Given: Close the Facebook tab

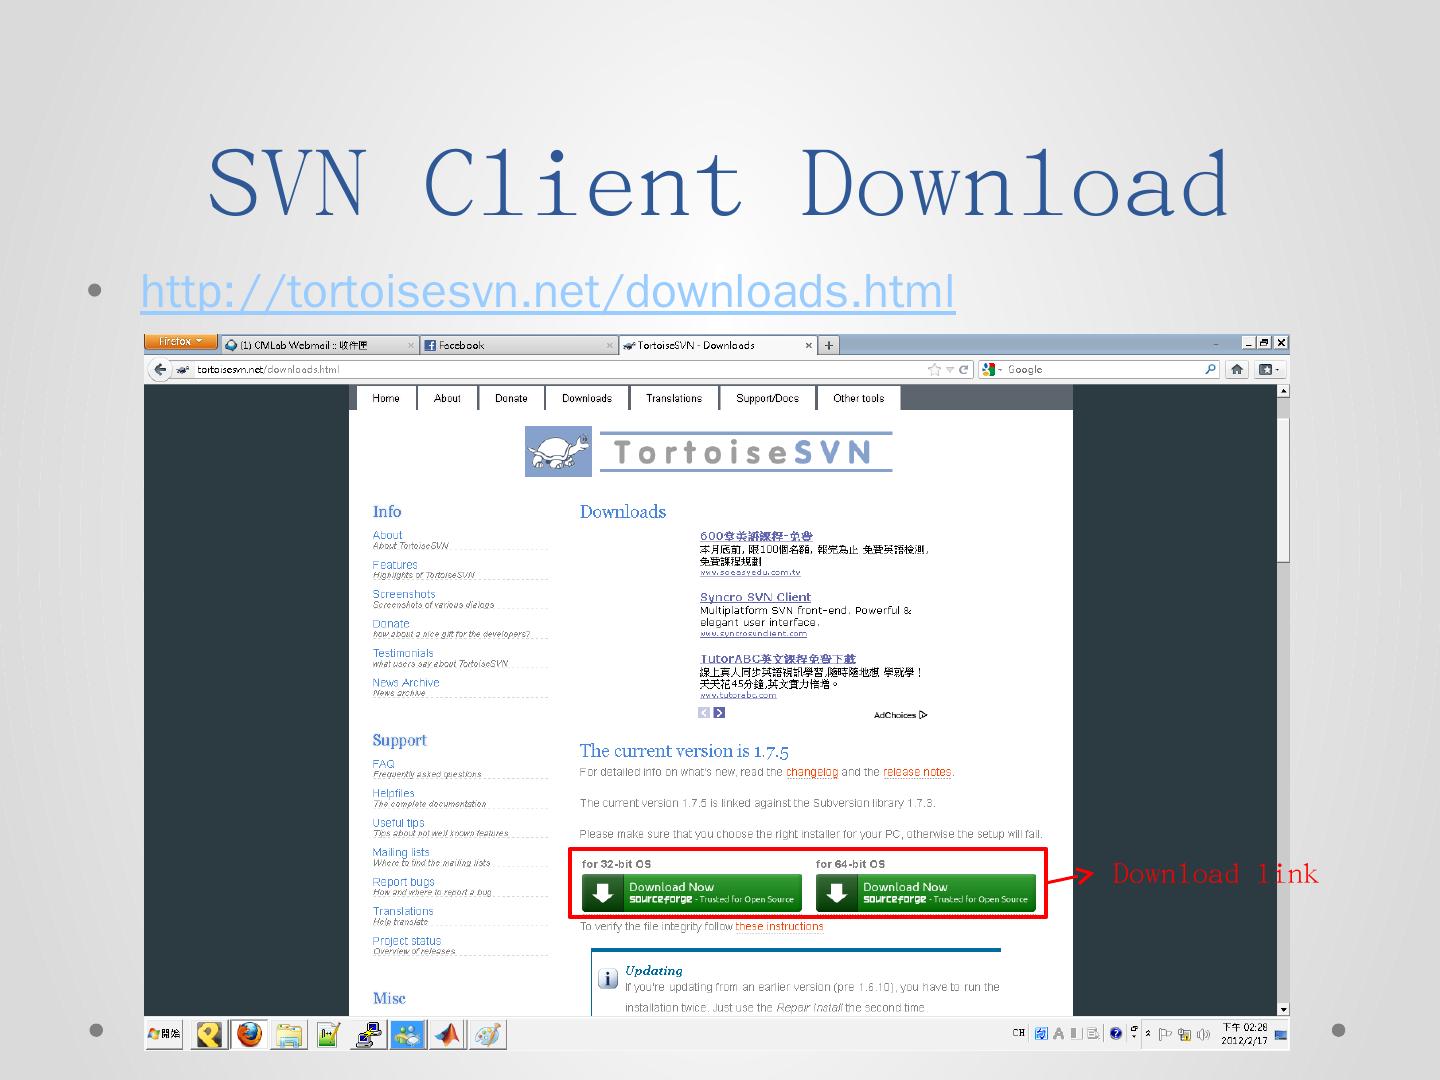Looking at the screenshot, I should point(610,345).
